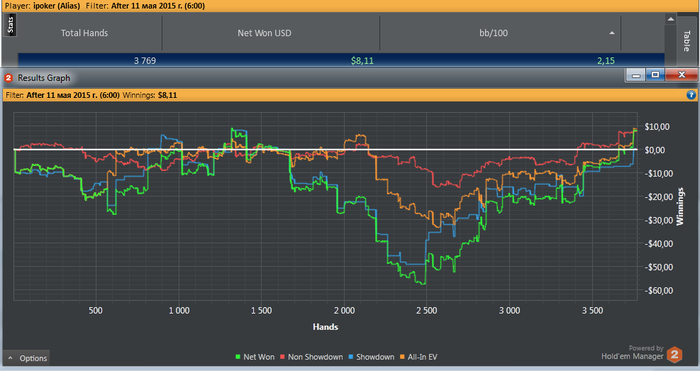Click Winnings: $8,11 in graph filter bar
The image size is (700, 371).
pyautogui.click(x=150, y=95)
